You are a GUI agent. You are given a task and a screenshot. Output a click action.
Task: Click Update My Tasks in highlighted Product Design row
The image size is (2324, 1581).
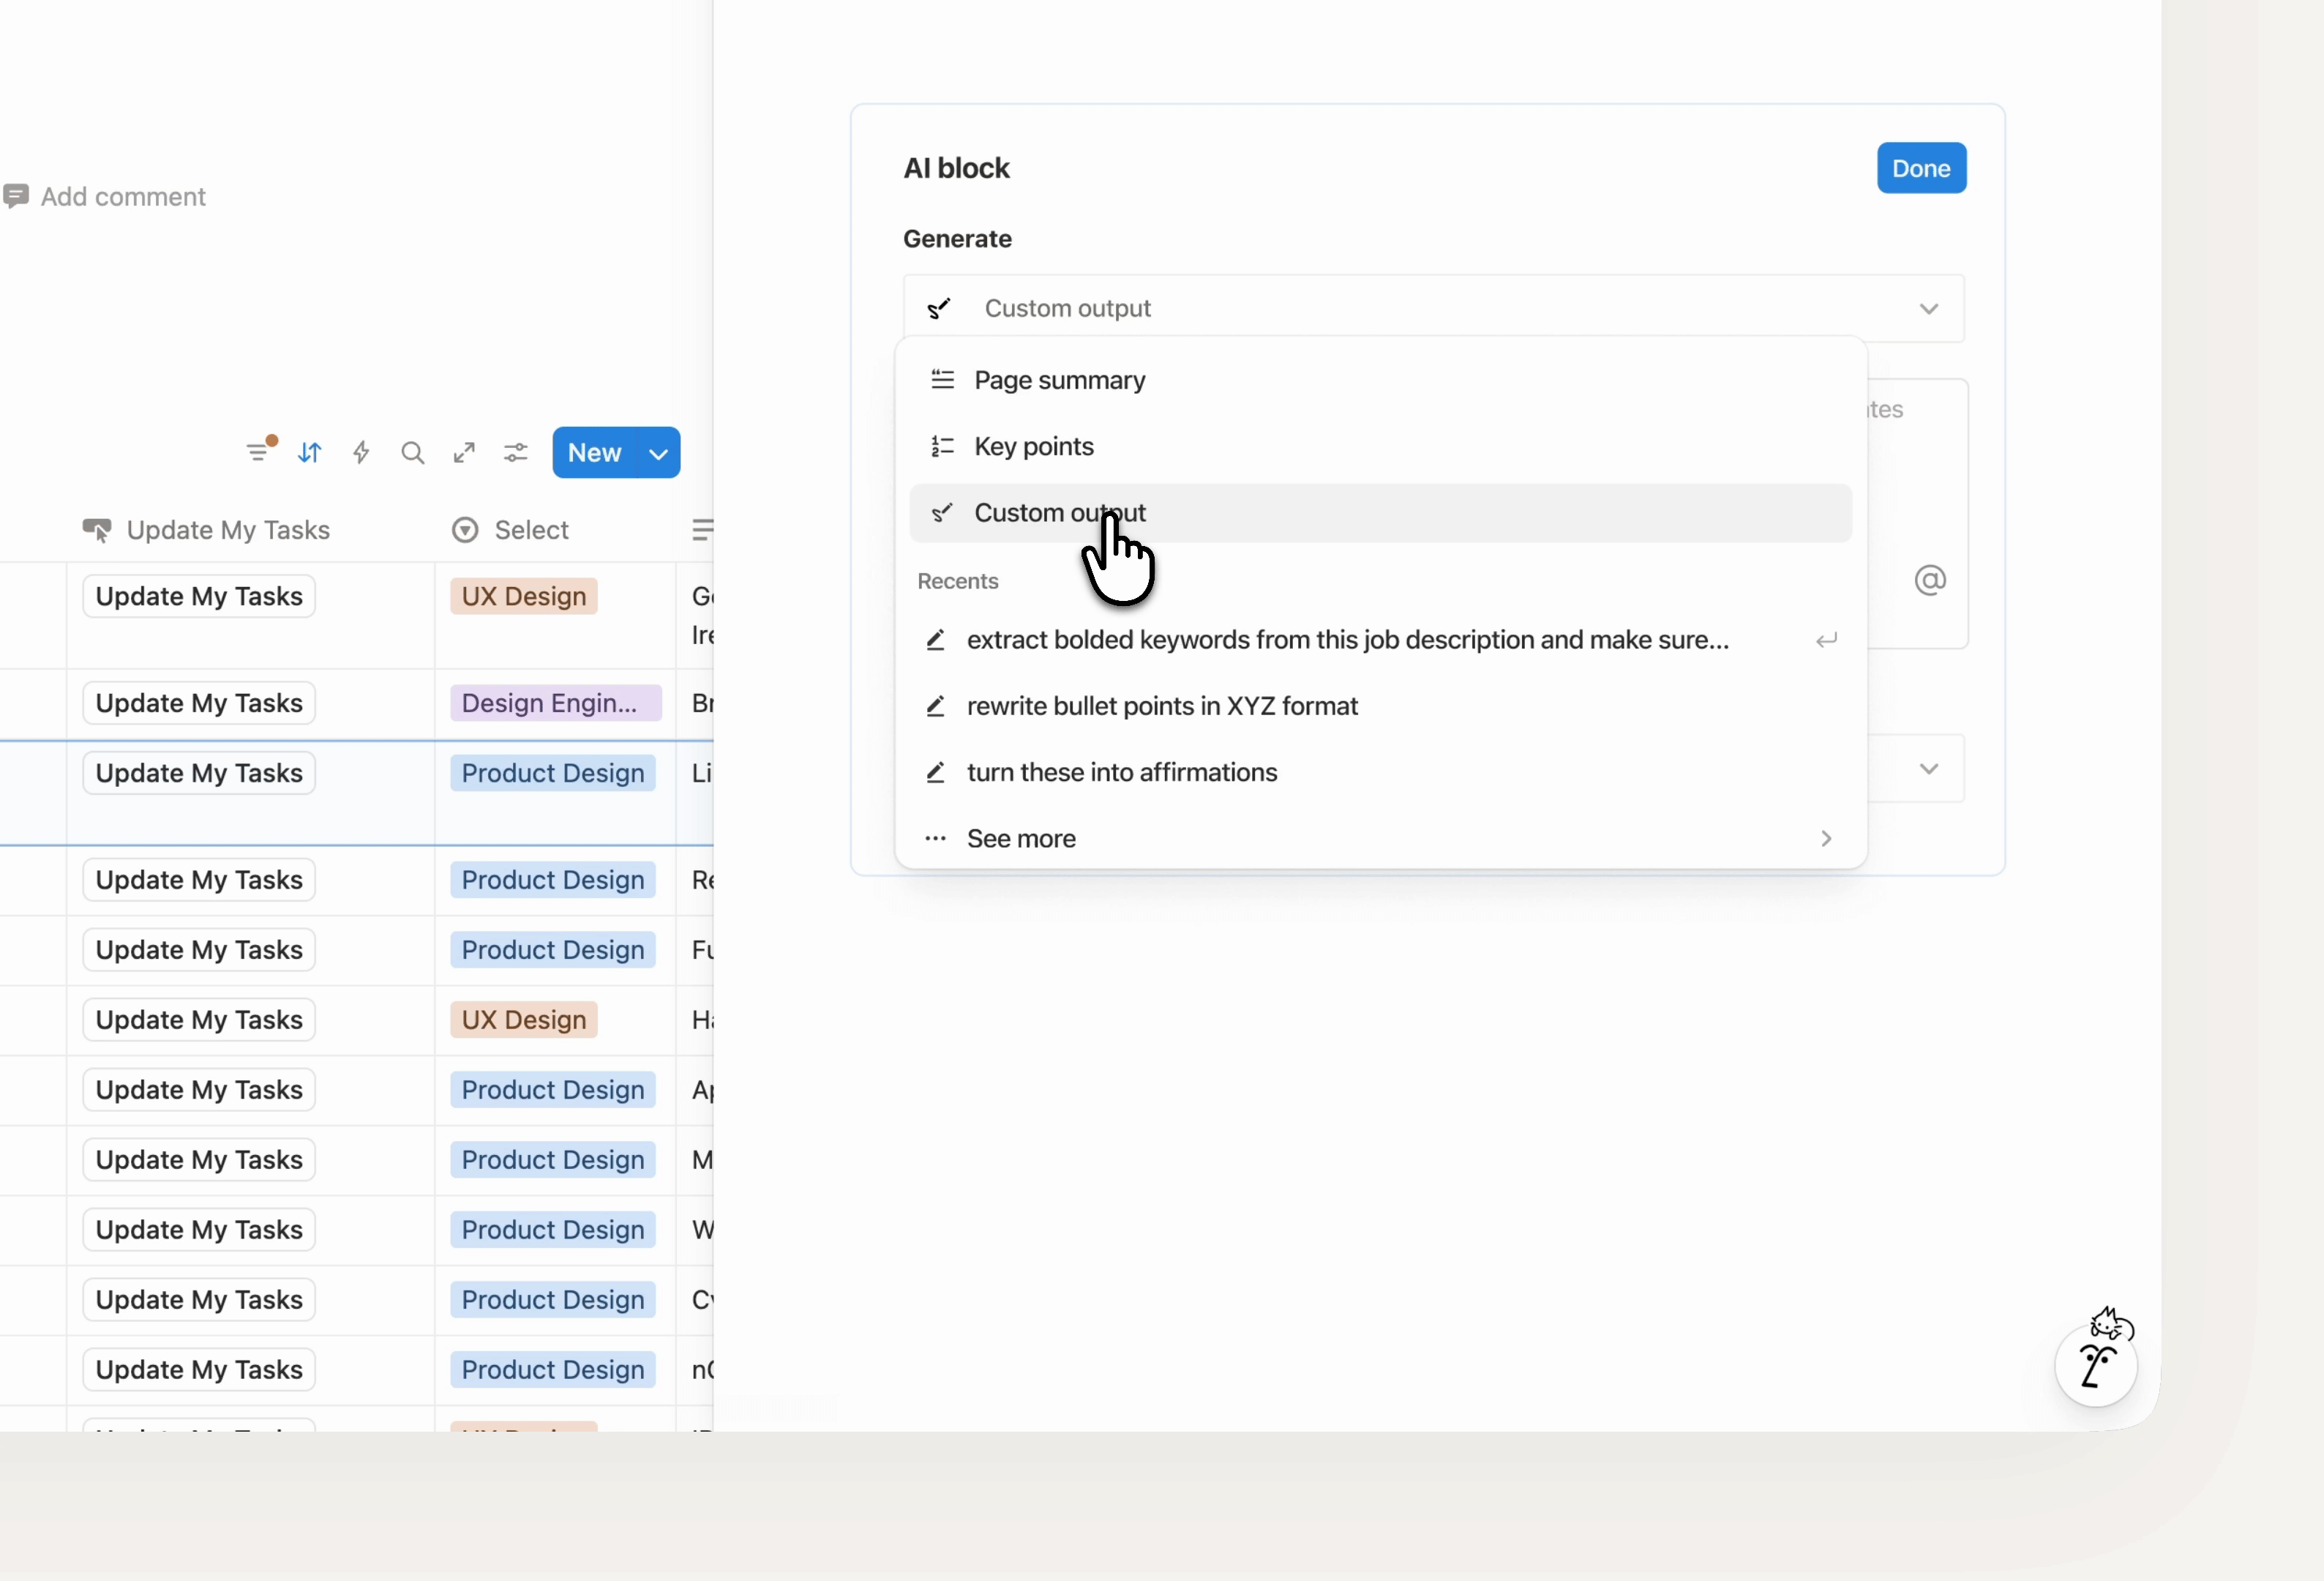199,773
